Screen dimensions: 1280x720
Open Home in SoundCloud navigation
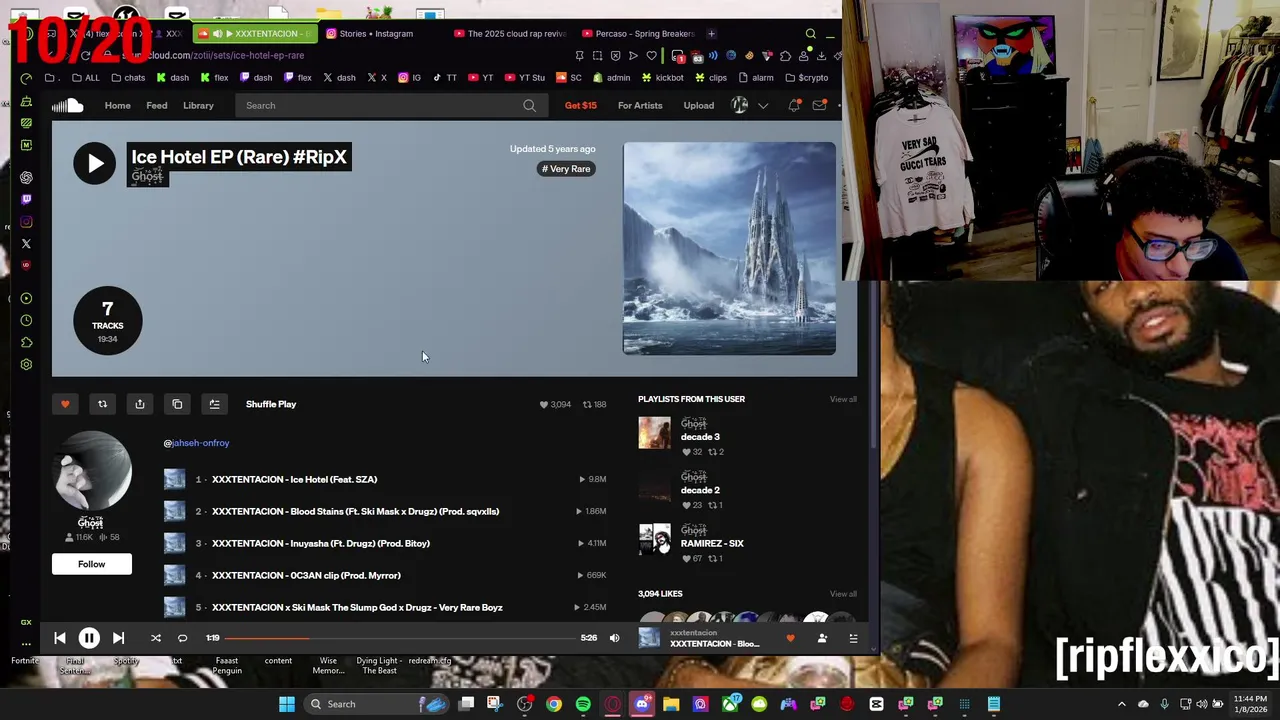118,105
